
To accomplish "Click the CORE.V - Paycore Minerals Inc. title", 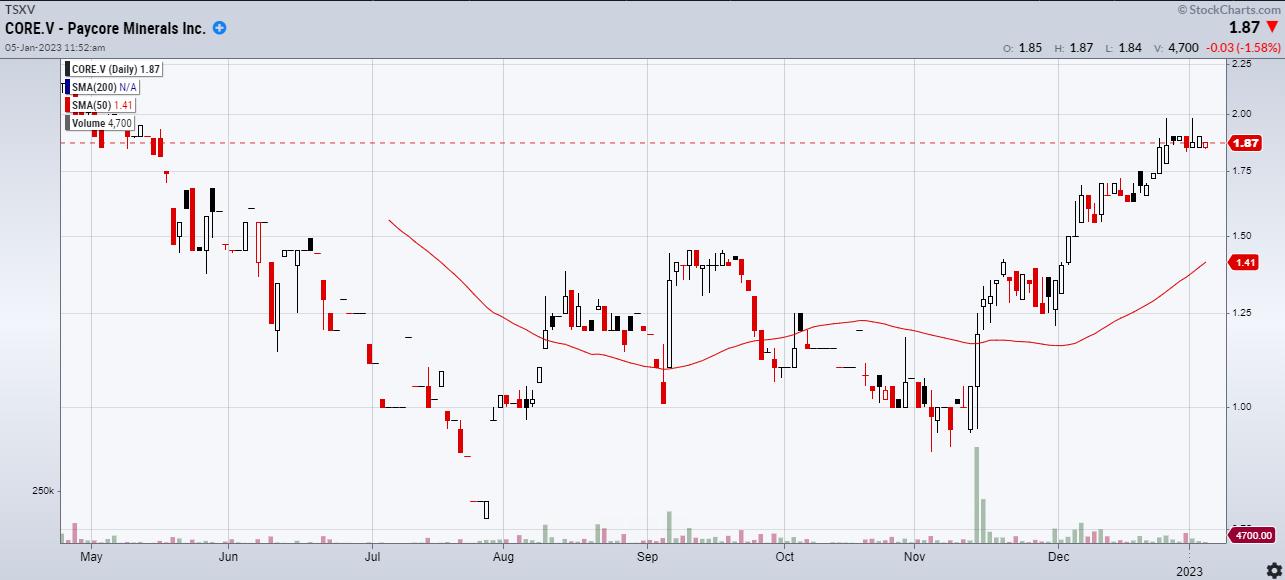I will point(105,28).
